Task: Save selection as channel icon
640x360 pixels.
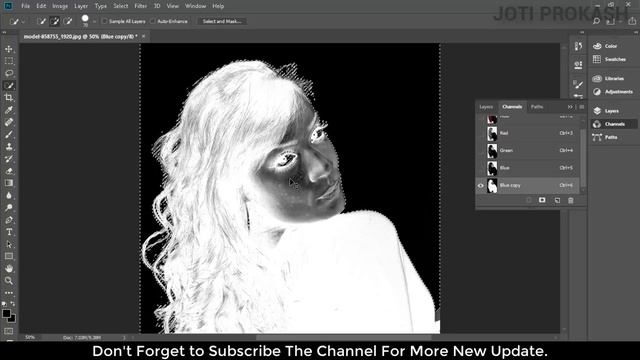Action: 542,200
